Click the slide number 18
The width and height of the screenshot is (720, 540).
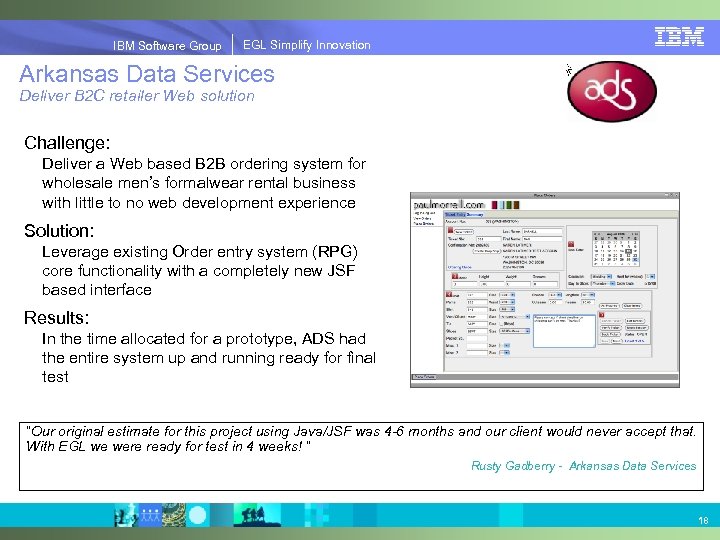coord(703,520)
